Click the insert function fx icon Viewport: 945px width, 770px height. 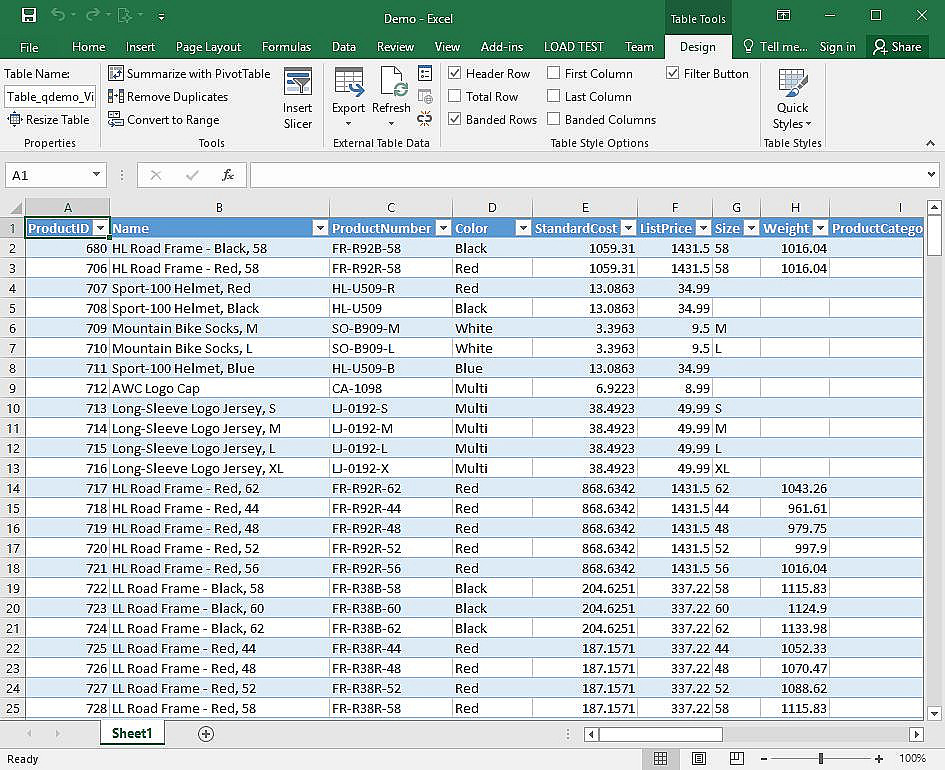pyautogui.click(x=228, y=175)
